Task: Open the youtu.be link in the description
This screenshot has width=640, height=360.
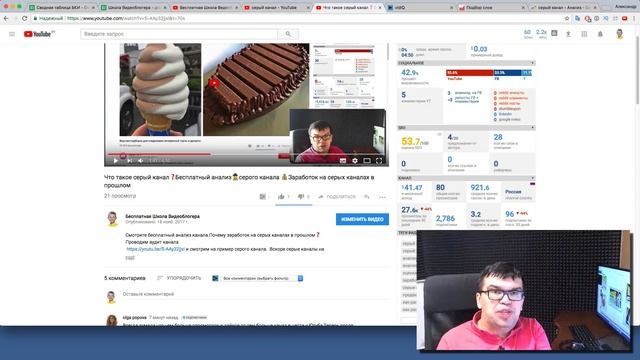Action: click(155, 249)
